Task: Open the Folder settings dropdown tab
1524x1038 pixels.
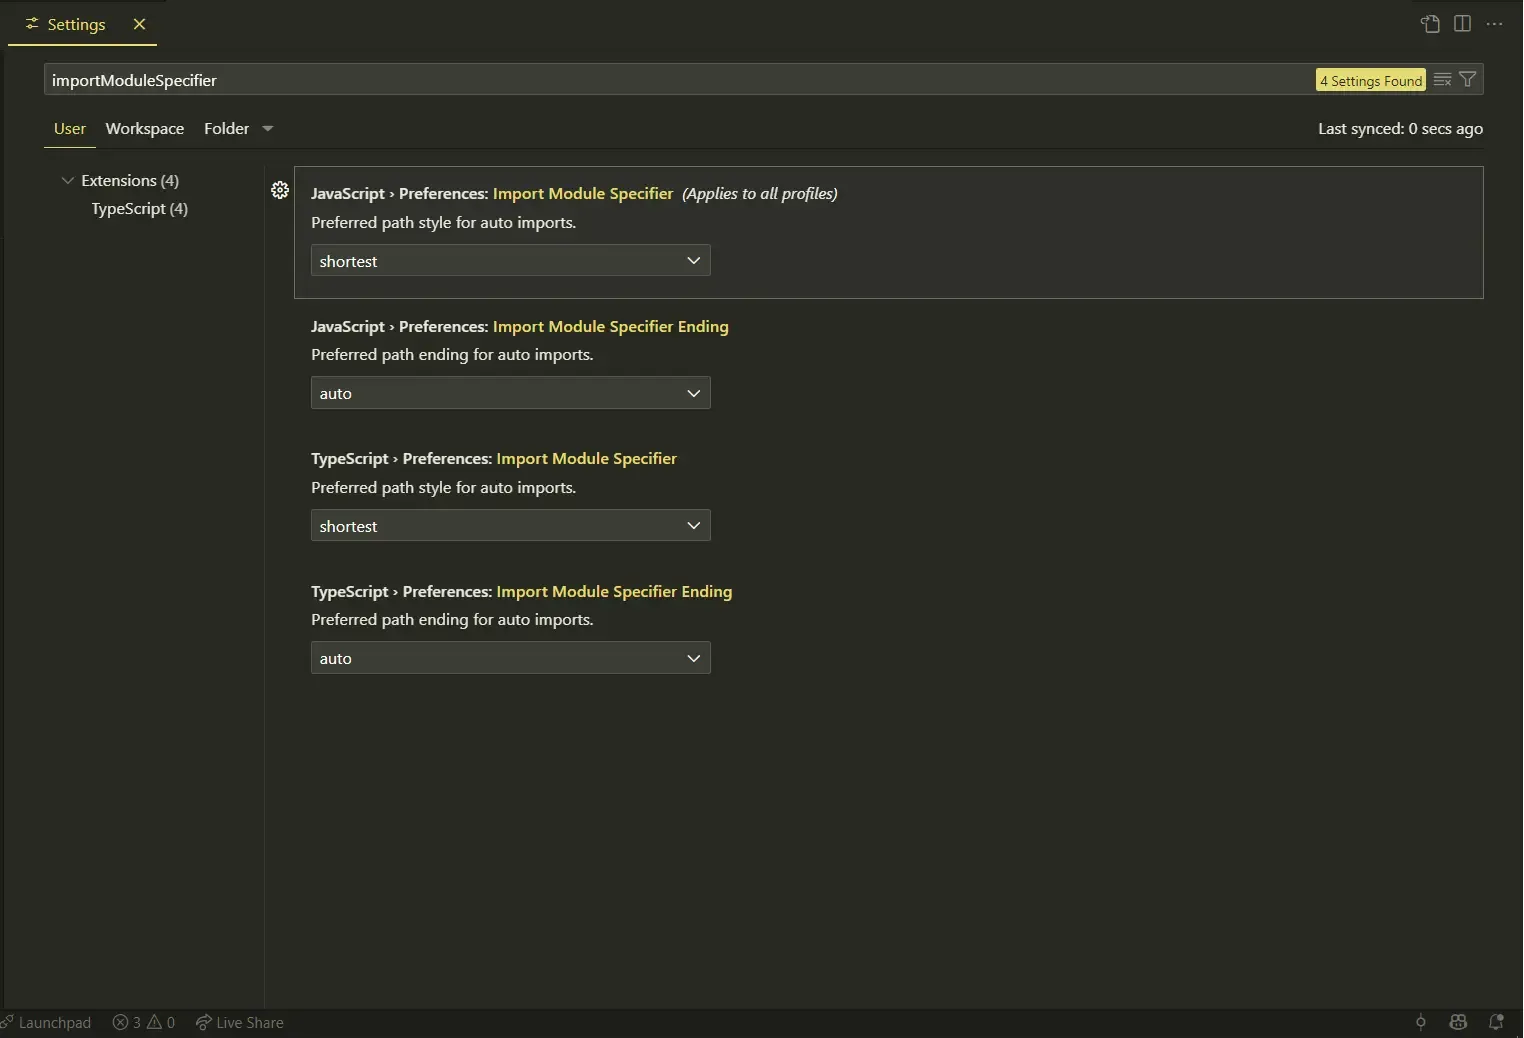Action: pyautogui.click(x=238, y=129)
